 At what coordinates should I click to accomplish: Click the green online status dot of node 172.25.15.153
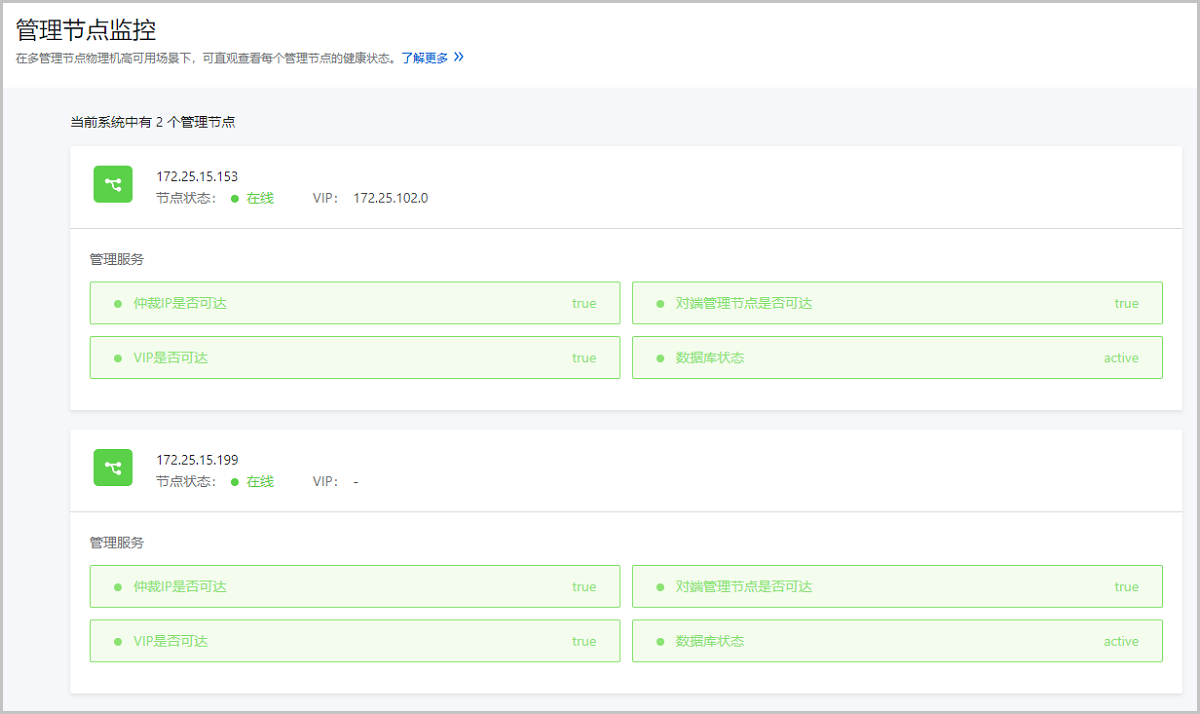(x=235, y=198)
